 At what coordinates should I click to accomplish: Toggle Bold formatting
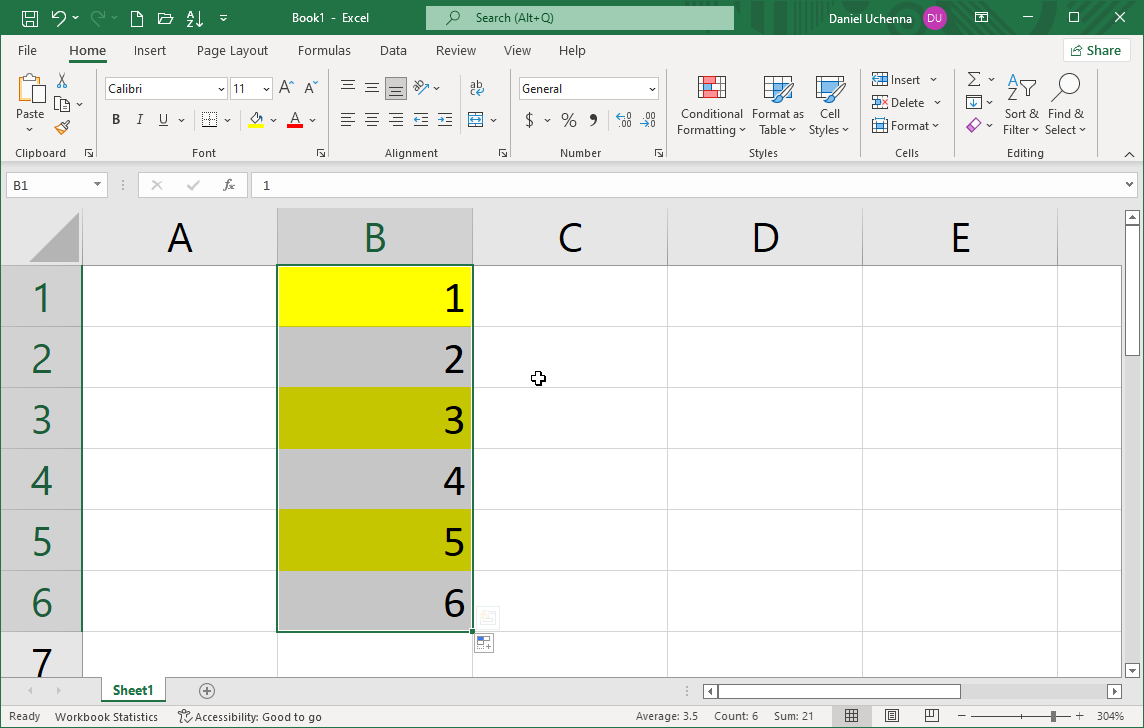pos(116,120)
